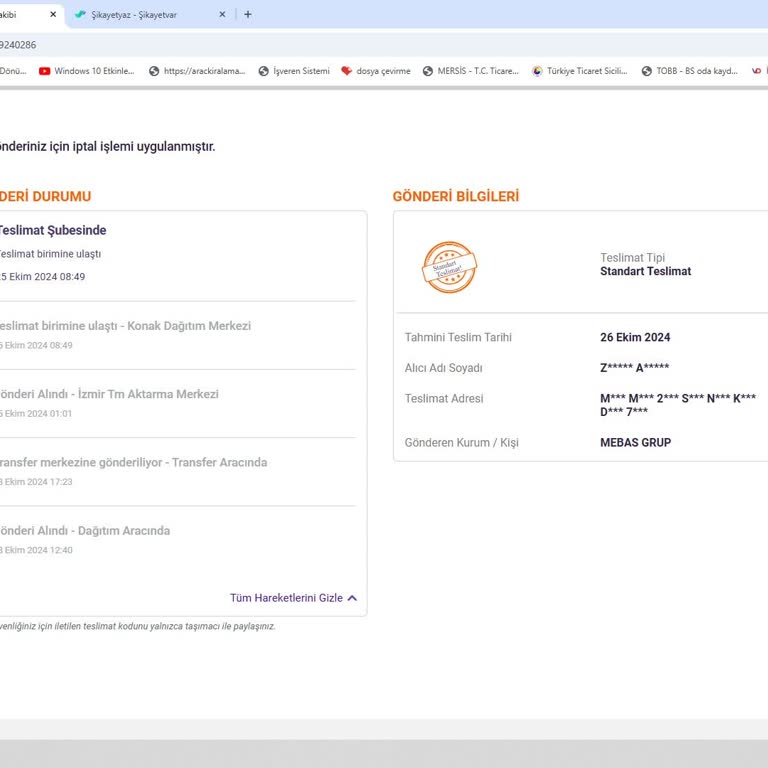
Task: Click the globe icon beside MERSİS bookmark
Action: pos(428,71)
